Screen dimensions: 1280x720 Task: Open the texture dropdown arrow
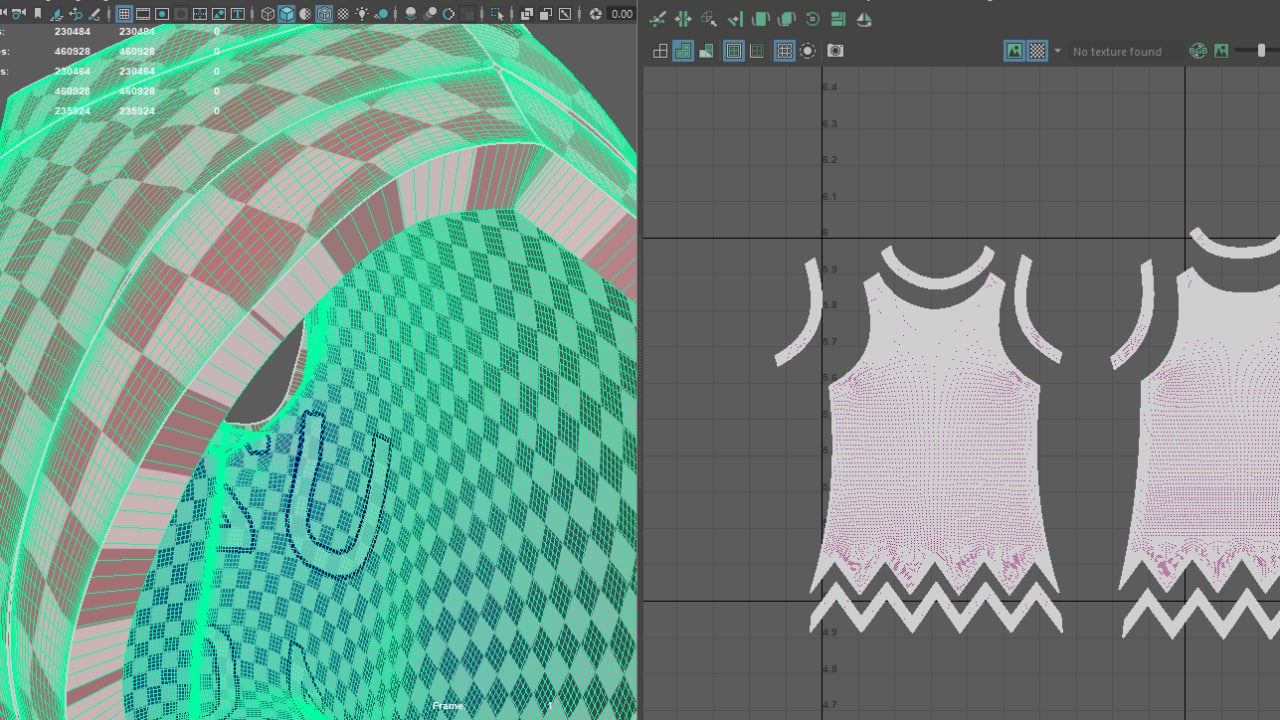click(1057, 51)
